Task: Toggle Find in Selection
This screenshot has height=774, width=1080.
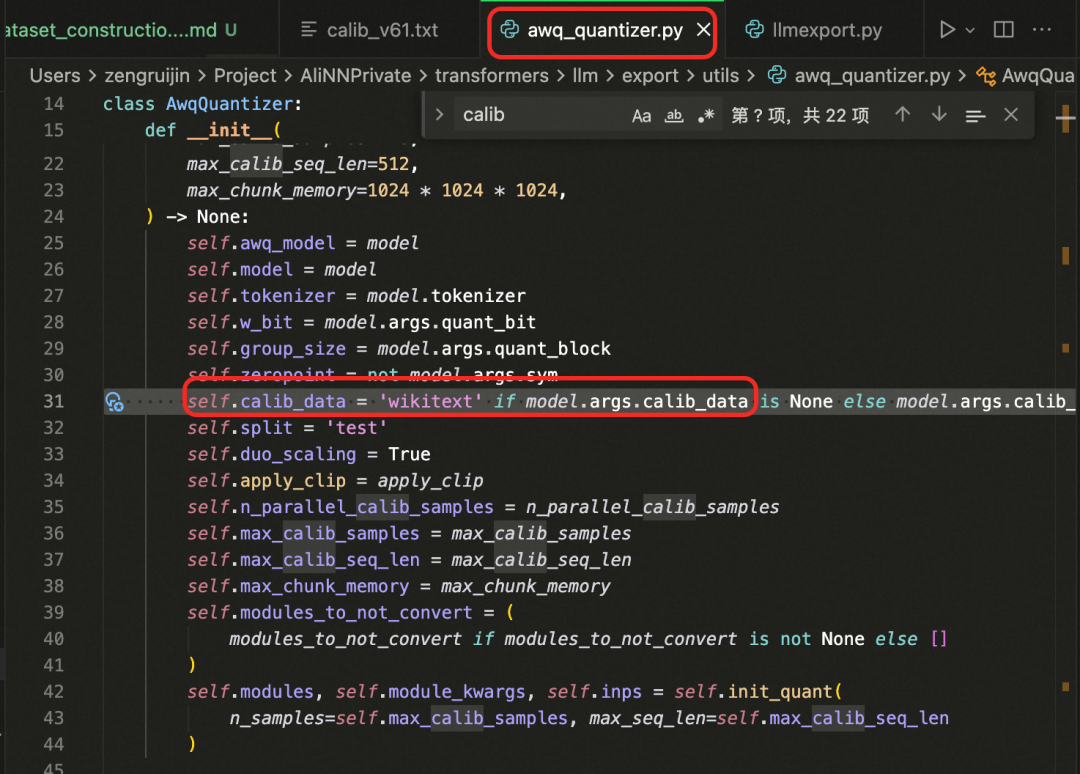Action: click(x=975, y=116)
